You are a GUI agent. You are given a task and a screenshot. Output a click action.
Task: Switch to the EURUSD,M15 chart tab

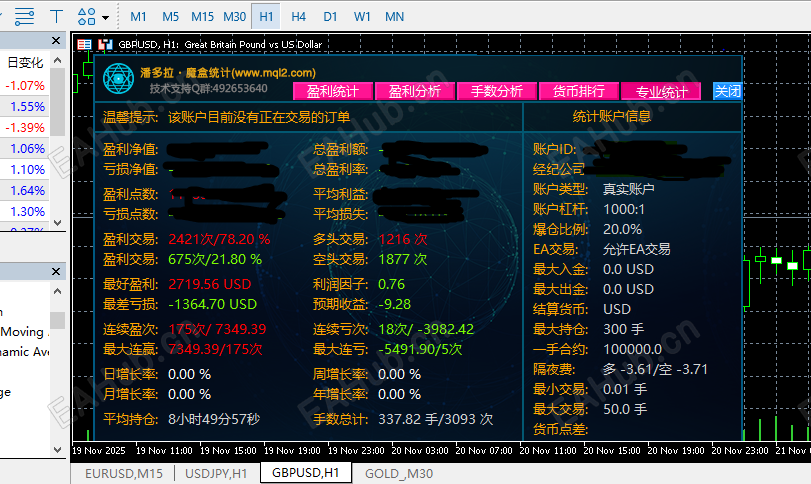coord(124,473)
